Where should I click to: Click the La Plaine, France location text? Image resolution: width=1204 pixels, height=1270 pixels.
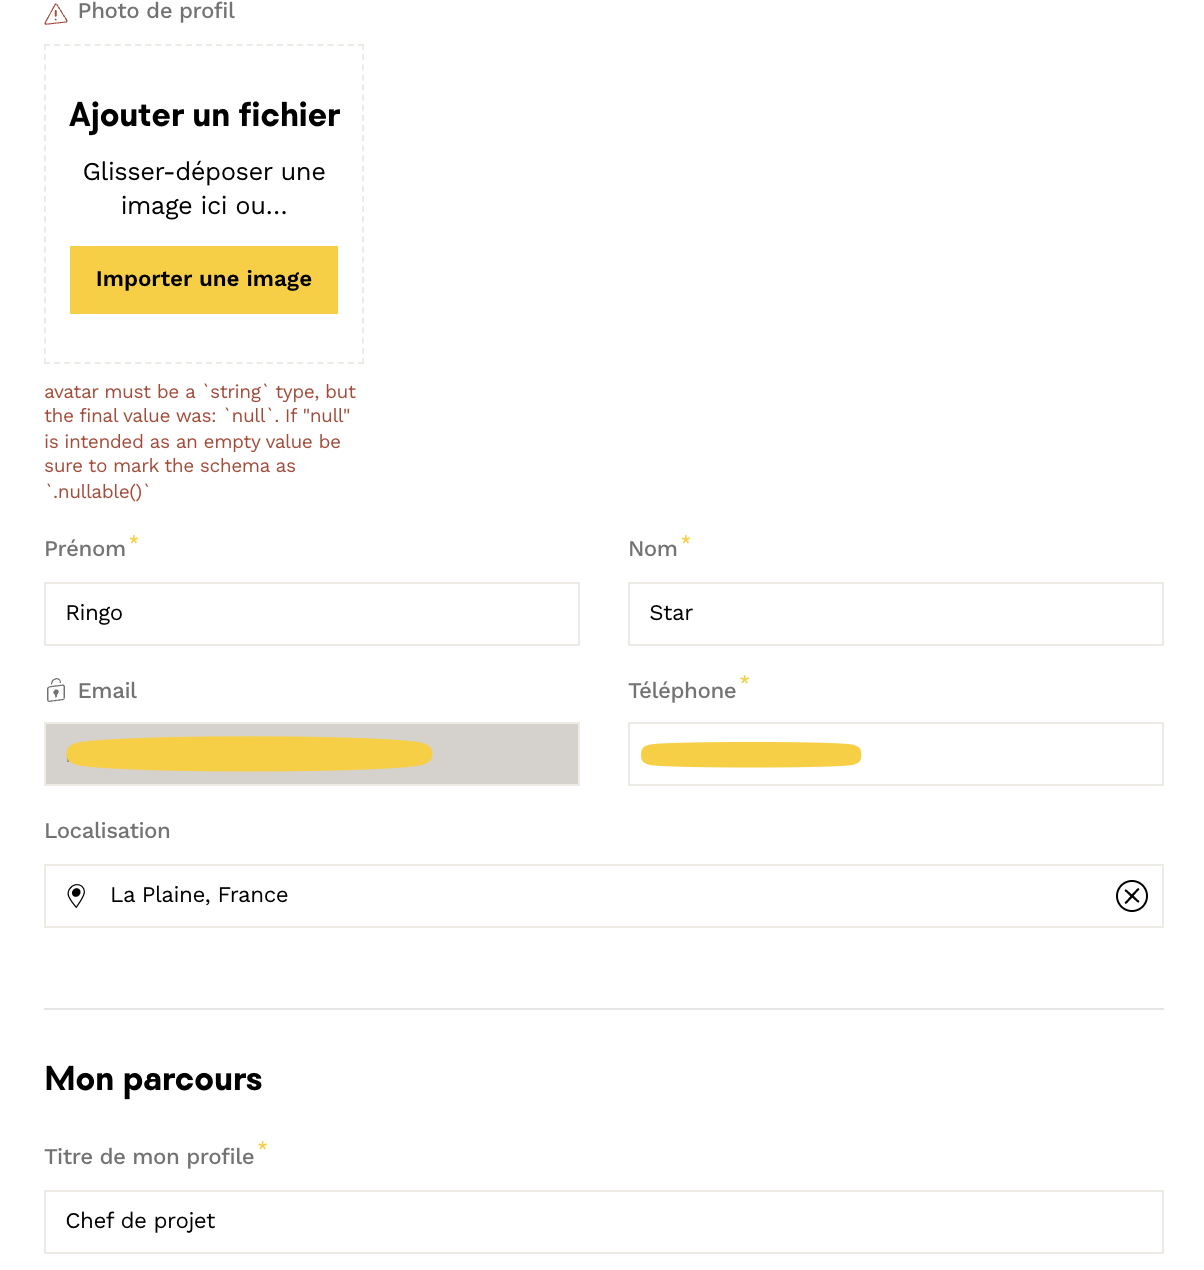point(199,896)
